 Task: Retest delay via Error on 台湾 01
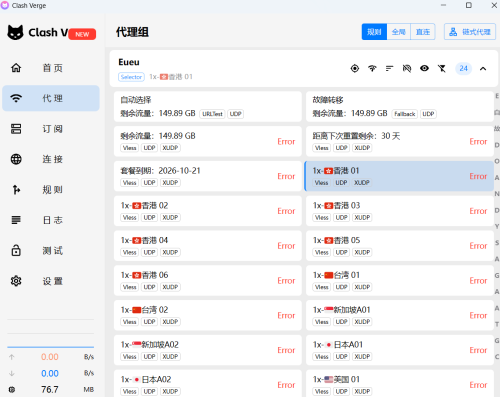point(478,281)
